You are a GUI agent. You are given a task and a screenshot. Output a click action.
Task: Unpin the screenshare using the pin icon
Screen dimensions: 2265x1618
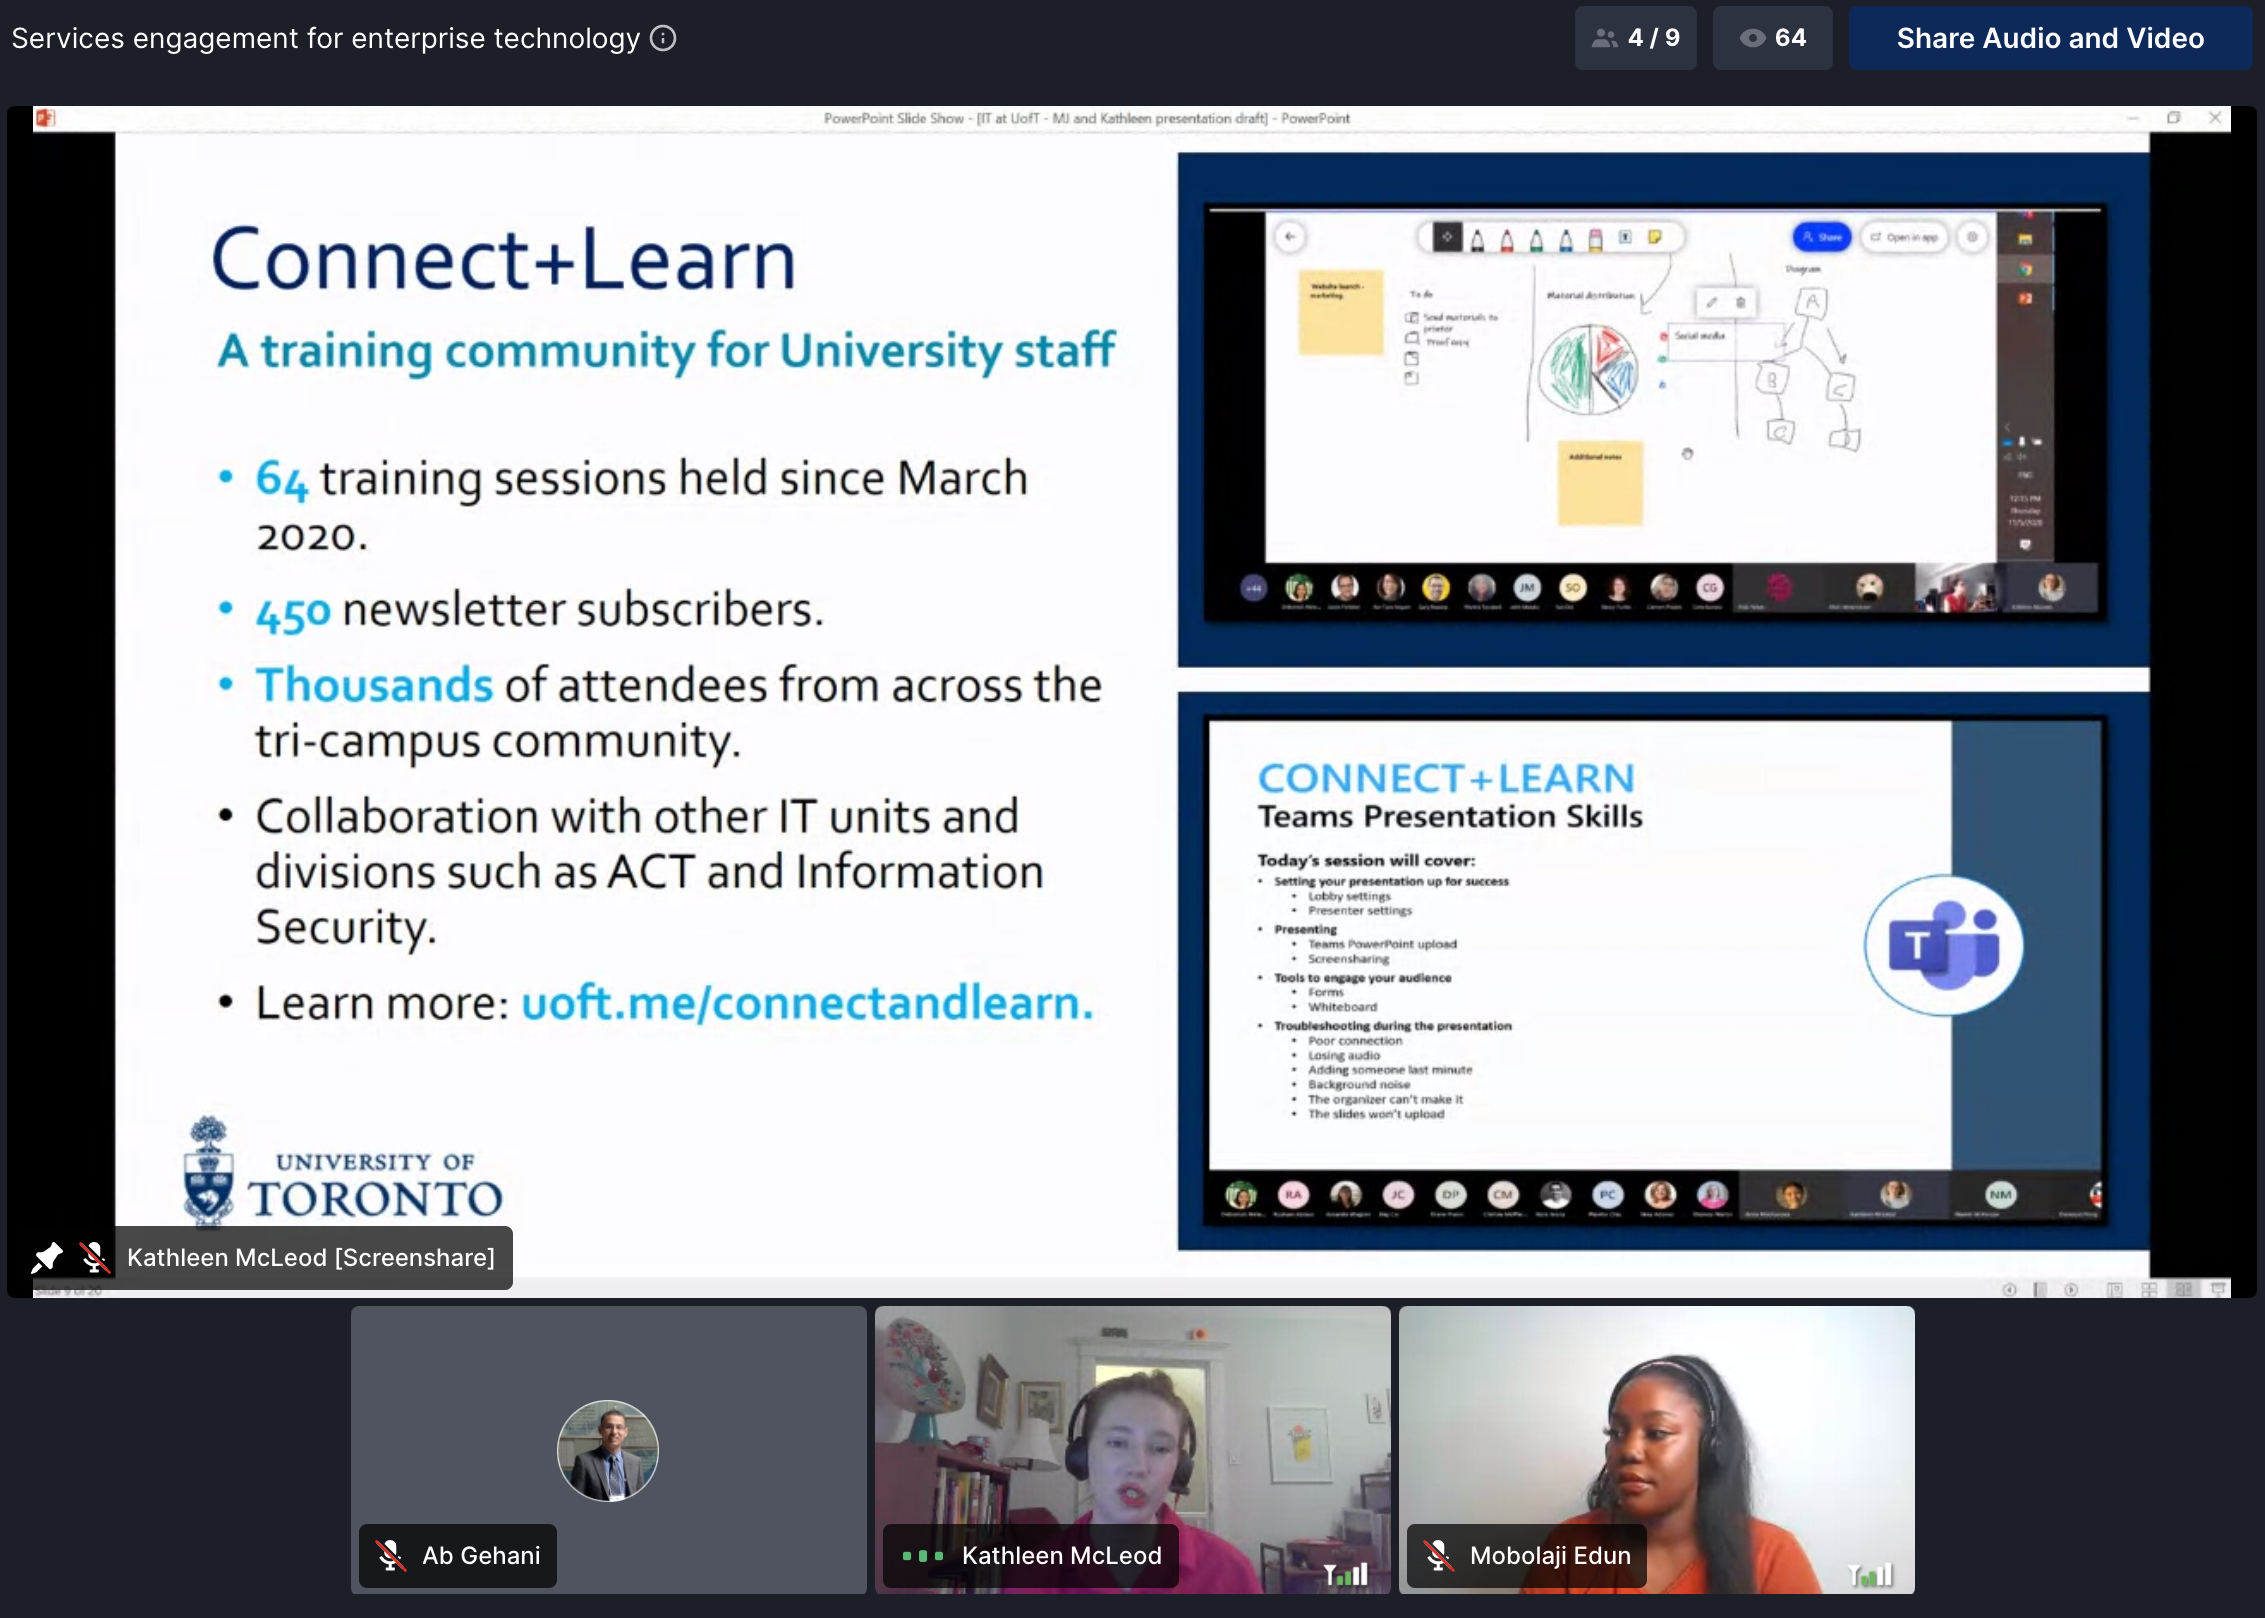(47, 1257)
